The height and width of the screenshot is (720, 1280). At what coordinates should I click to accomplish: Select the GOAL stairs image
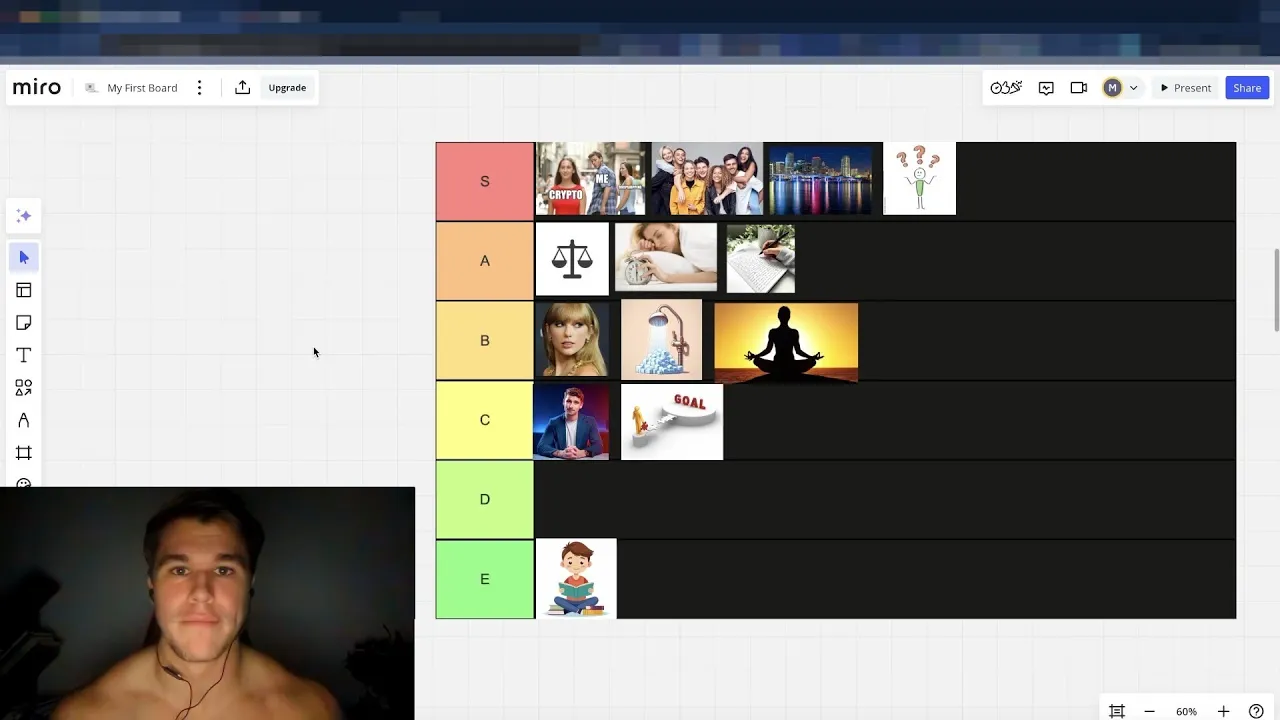point(672,422)
